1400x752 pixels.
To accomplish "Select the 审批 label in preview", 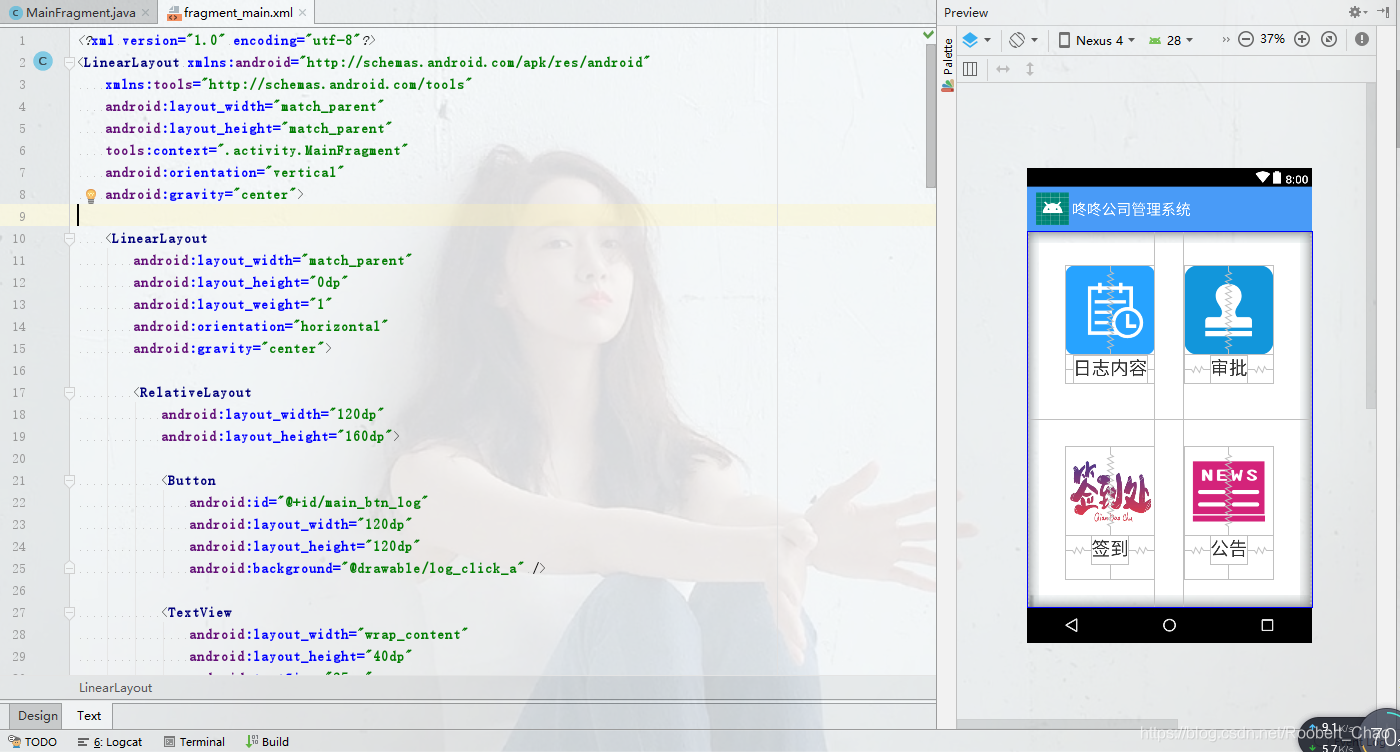I will [x=1229, y=368].
